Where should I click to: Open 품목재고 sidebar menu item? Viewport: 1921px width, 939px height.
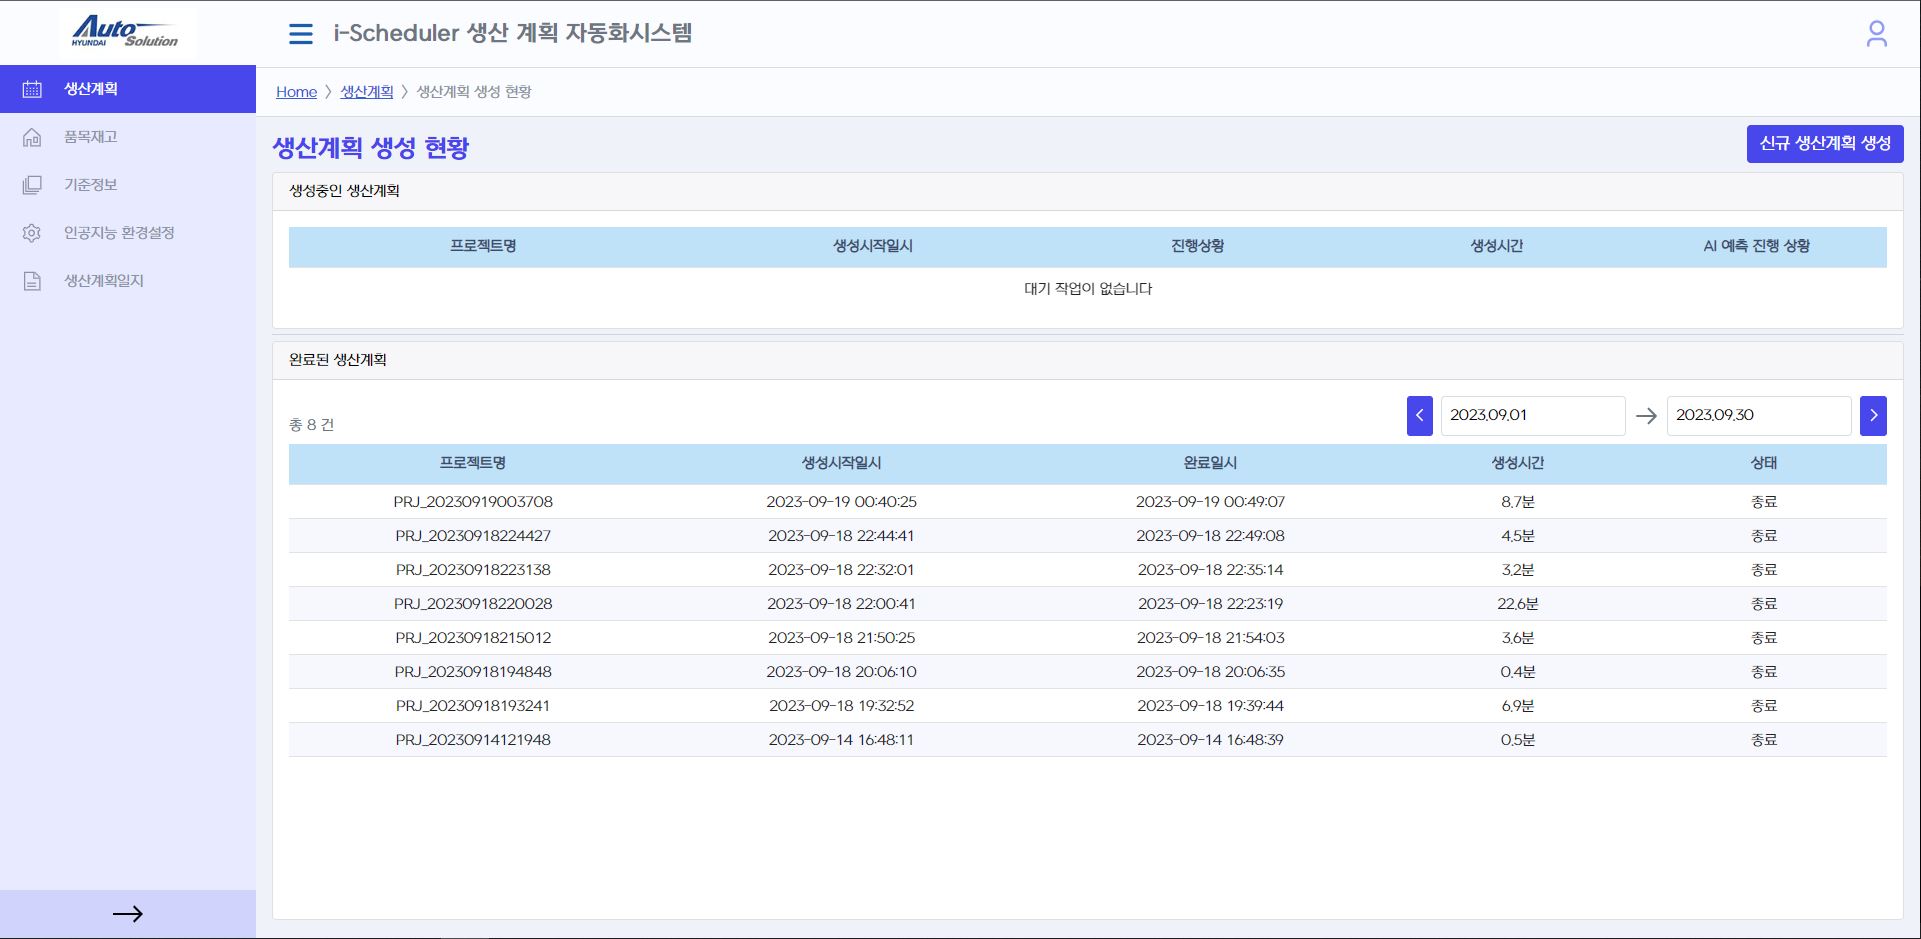[128, 137]
